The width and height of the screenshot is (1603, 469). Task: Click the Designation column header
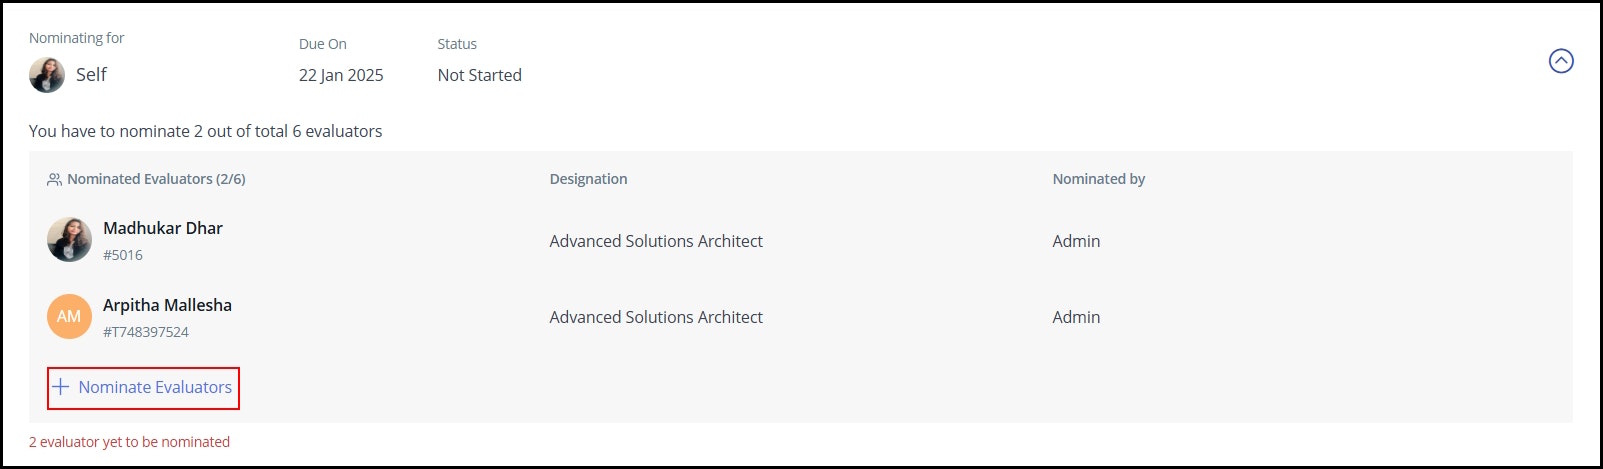coord(588,179)
